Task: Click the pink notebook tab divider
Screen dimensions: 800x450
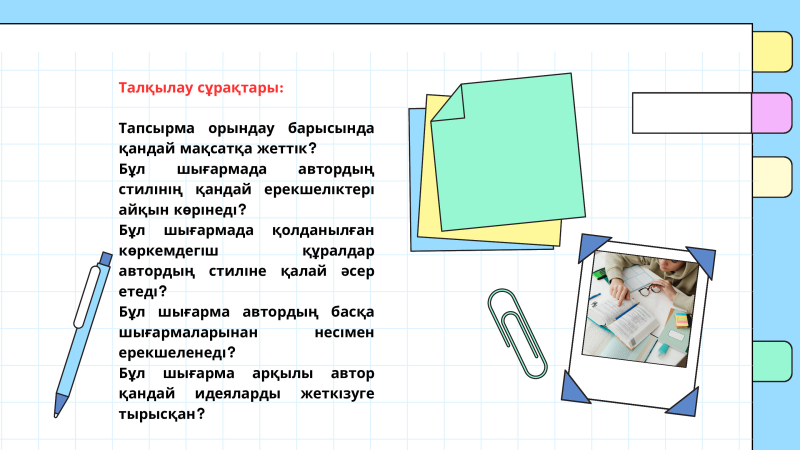Action: pos(772,113)
